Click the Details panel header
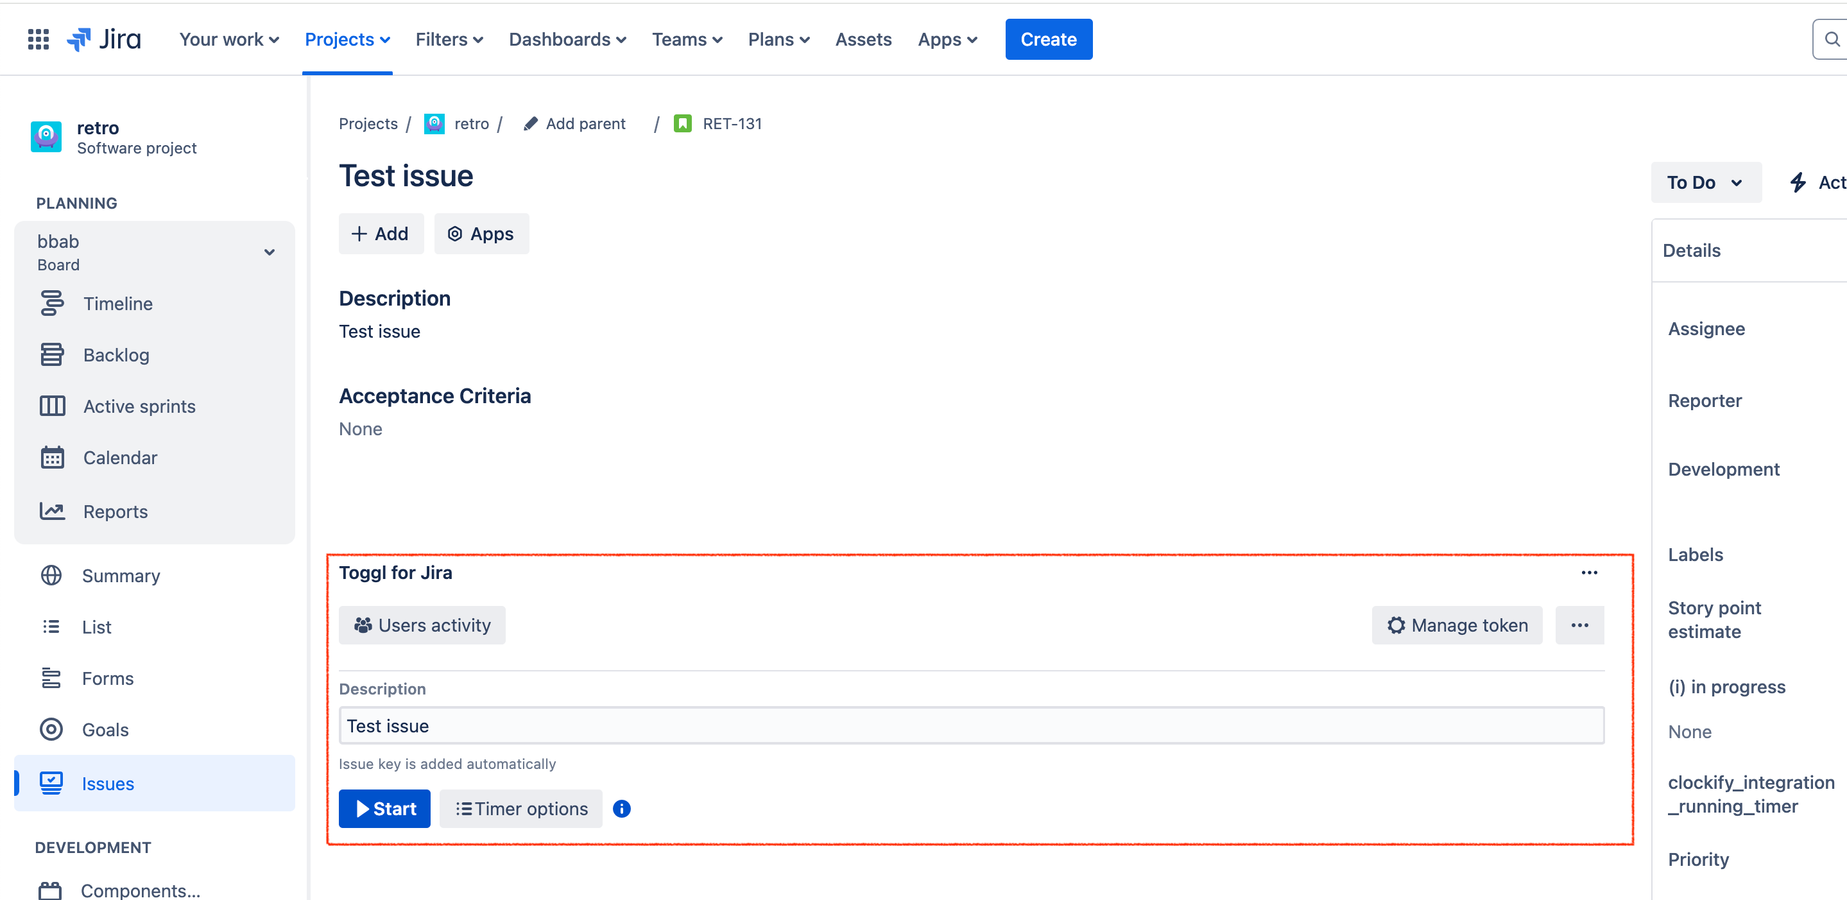 (1691, 250)
